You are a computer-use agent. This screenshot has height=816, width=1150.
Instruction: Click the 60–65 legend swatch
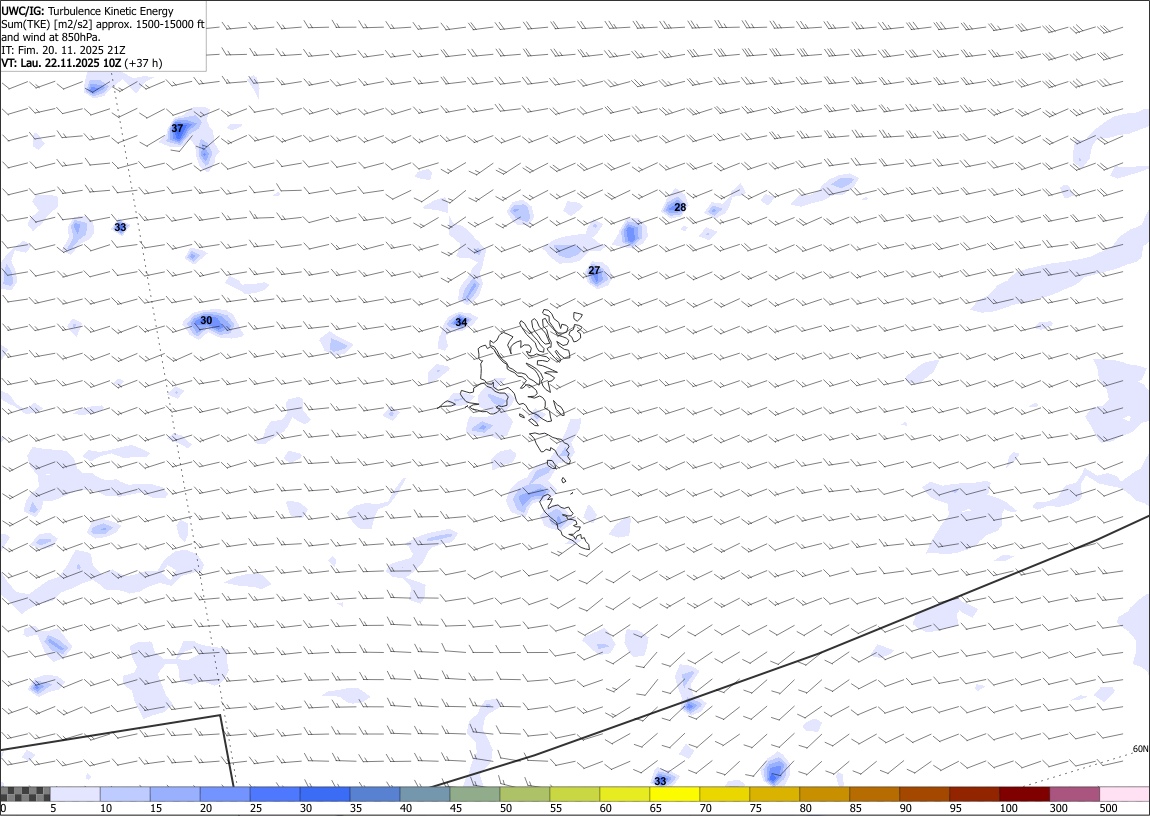click(625, 794)
